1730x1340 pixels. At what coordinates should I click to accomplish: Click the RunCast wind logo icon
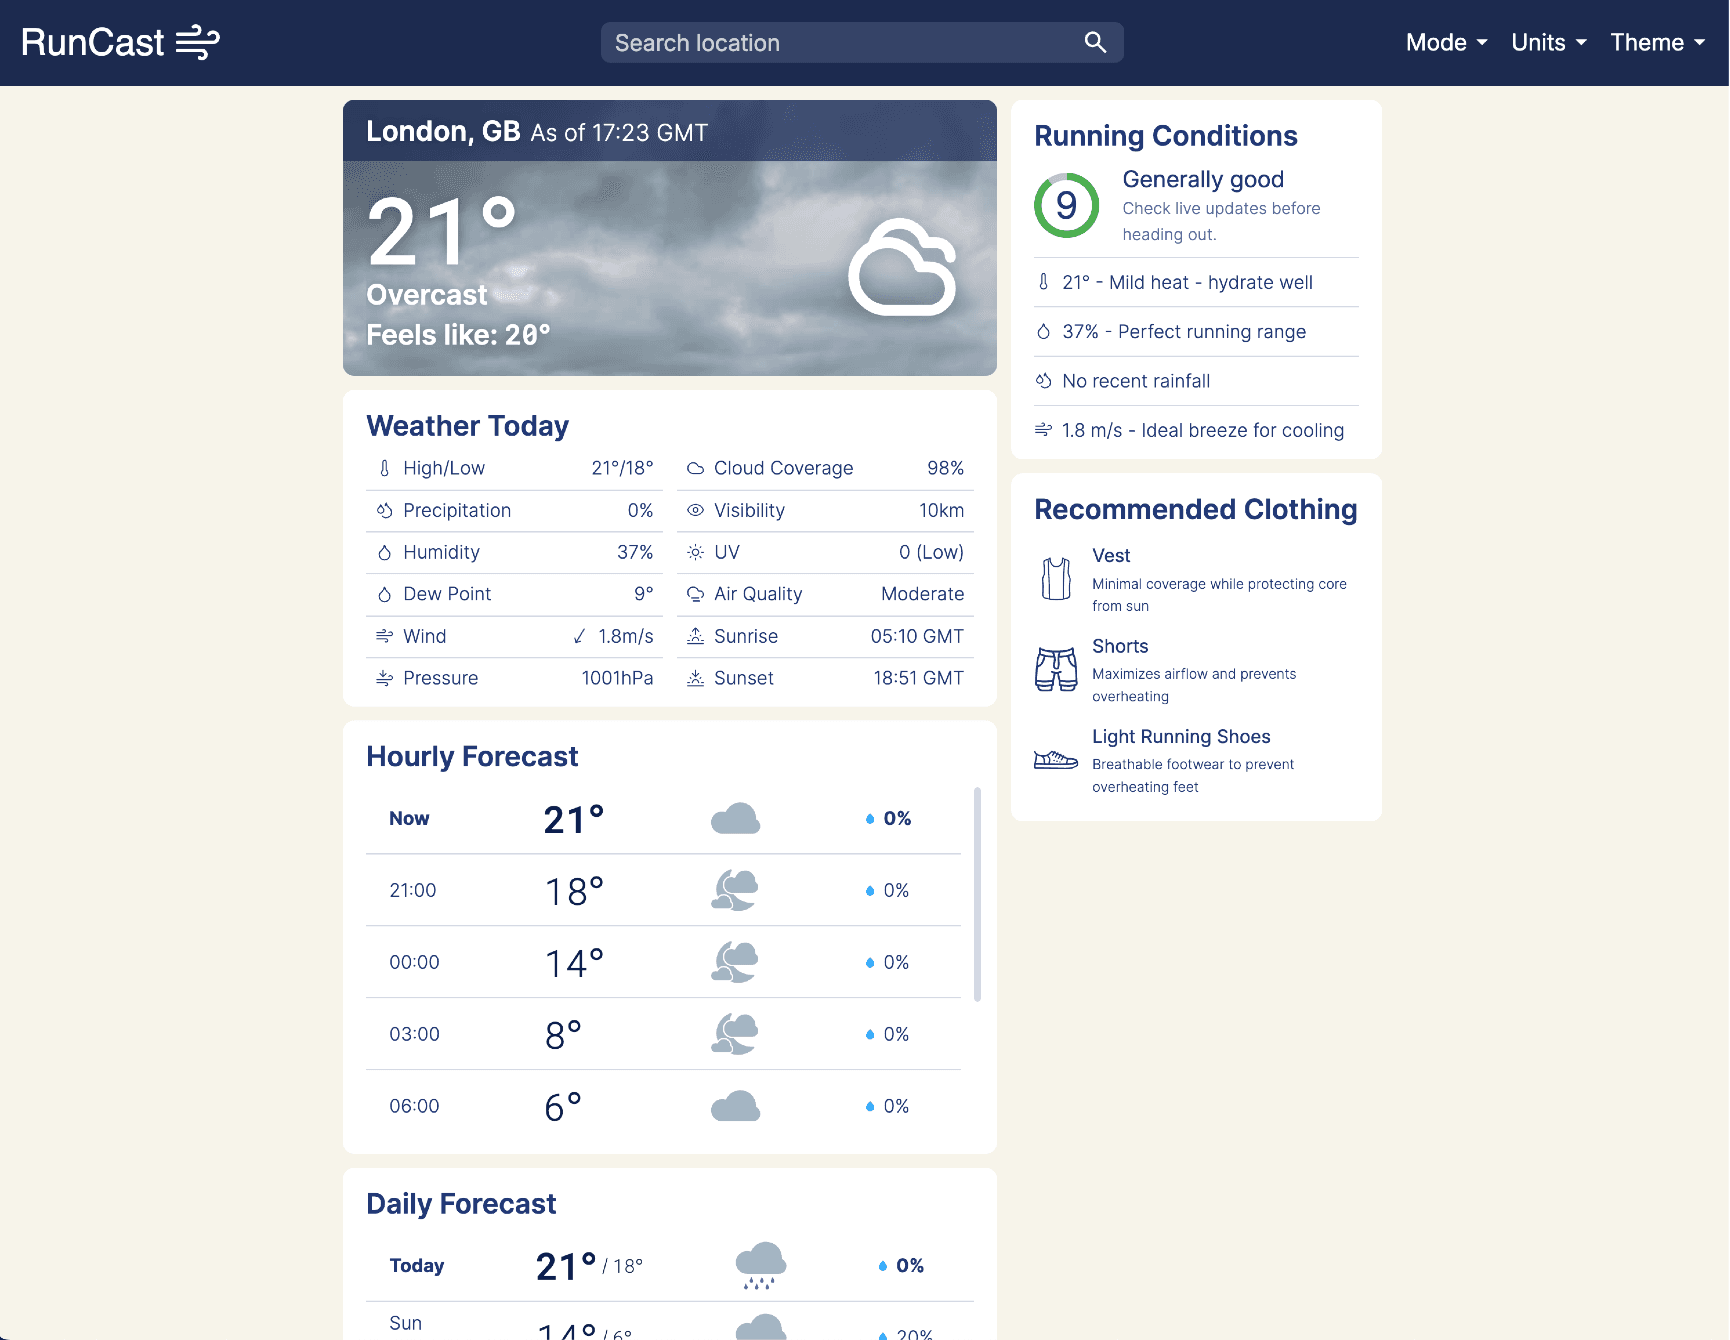tap(198, 42)
